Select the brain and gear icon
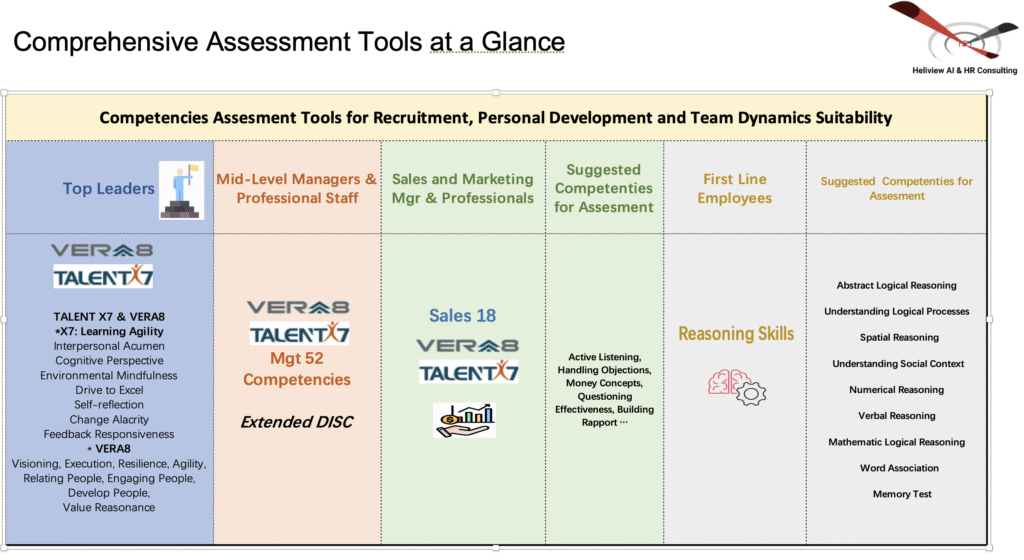This screenshot has width=1024, height=560. click(x=736, y=386)
